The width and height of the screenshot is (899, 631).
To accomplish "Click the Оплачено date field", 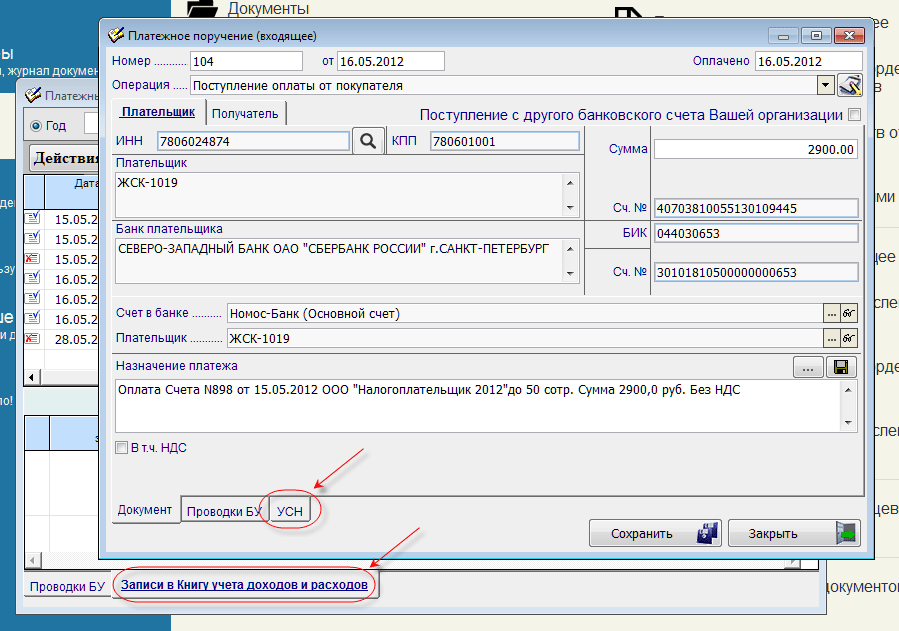I will pos(808,61).
